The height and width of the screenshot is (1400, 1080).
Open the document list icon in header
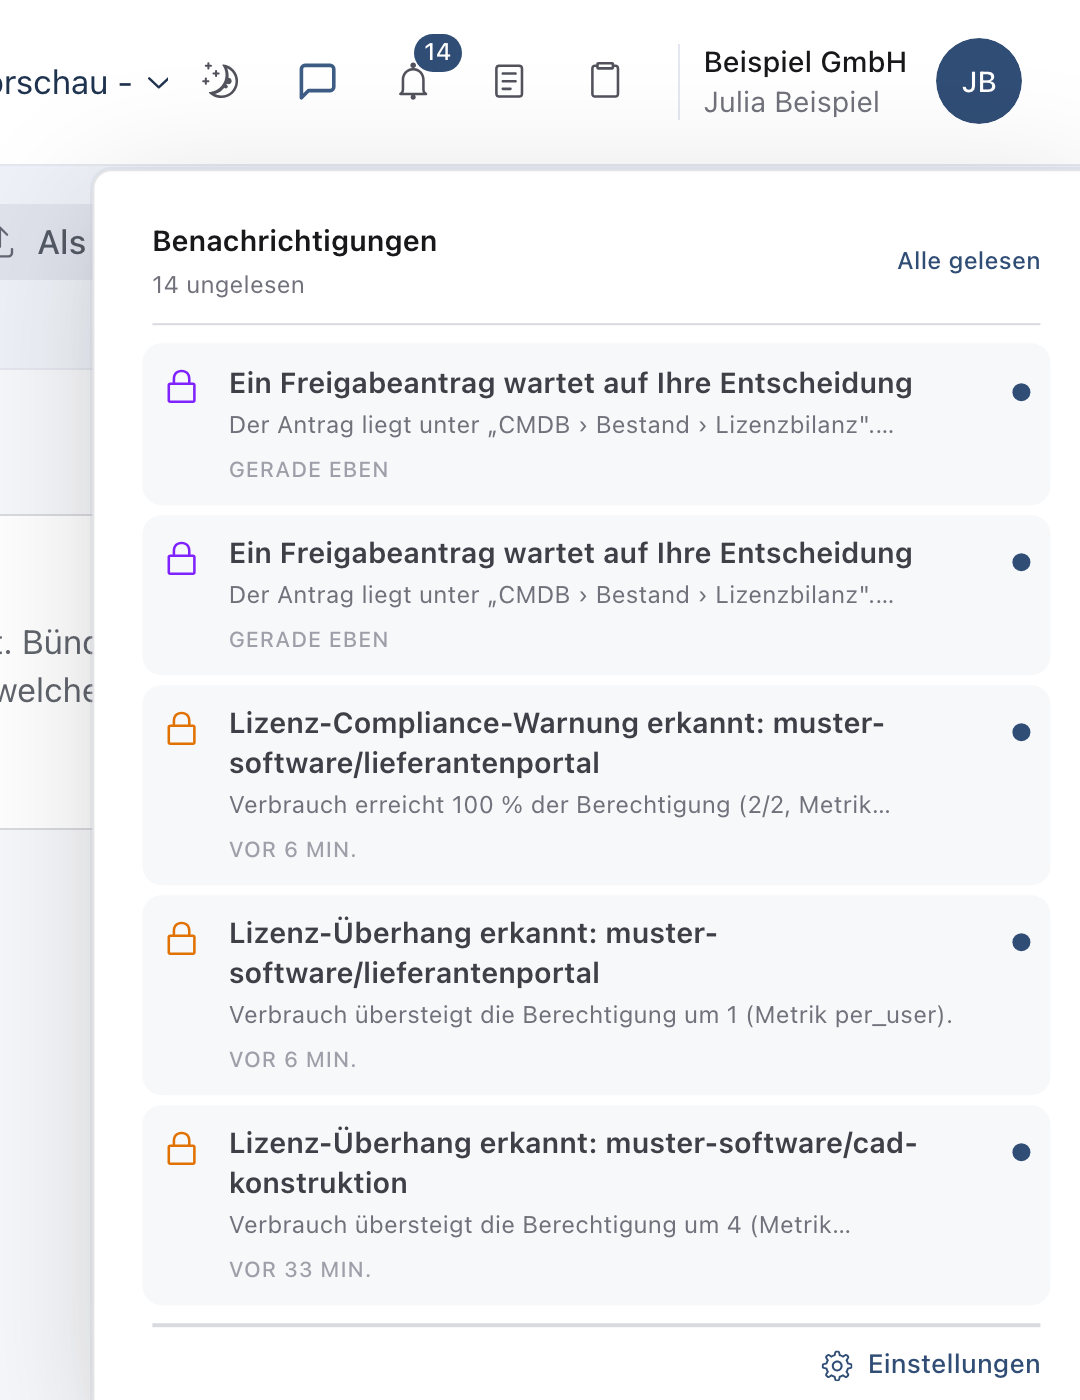pyautogui.click(x=509, y=81)
